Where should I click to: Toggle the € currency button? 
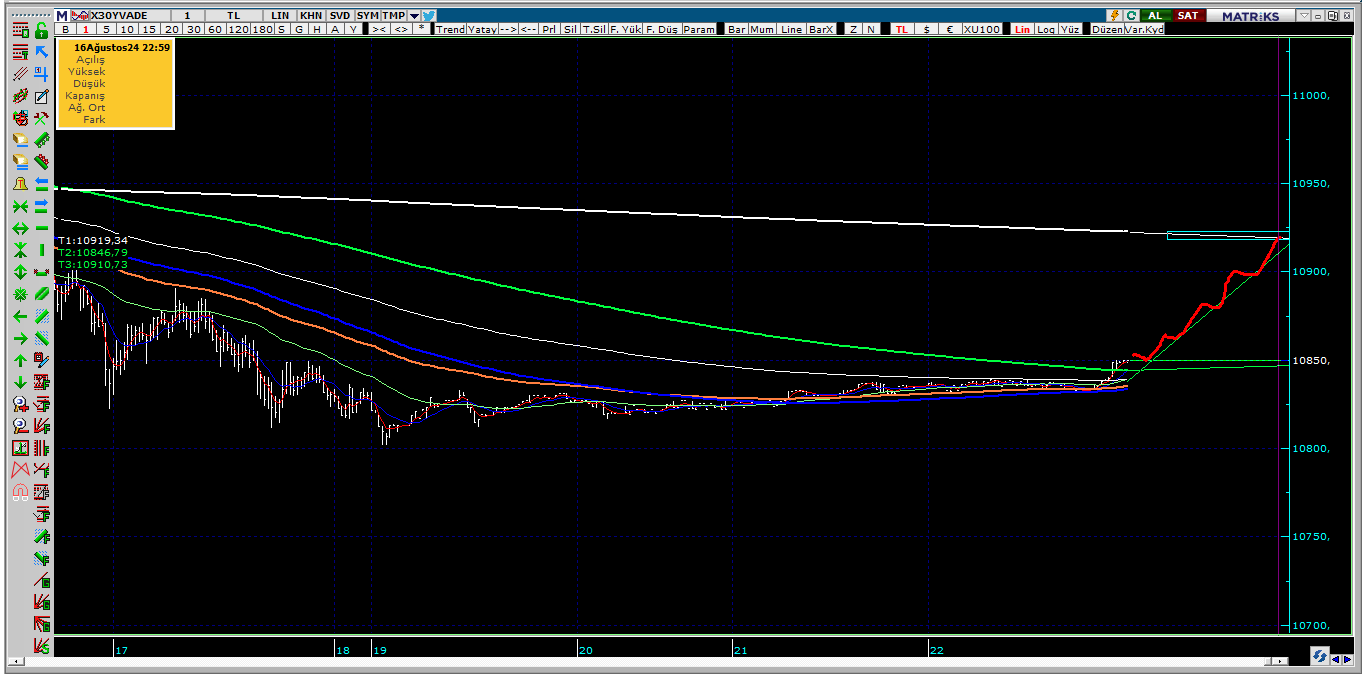click(950, 29)
